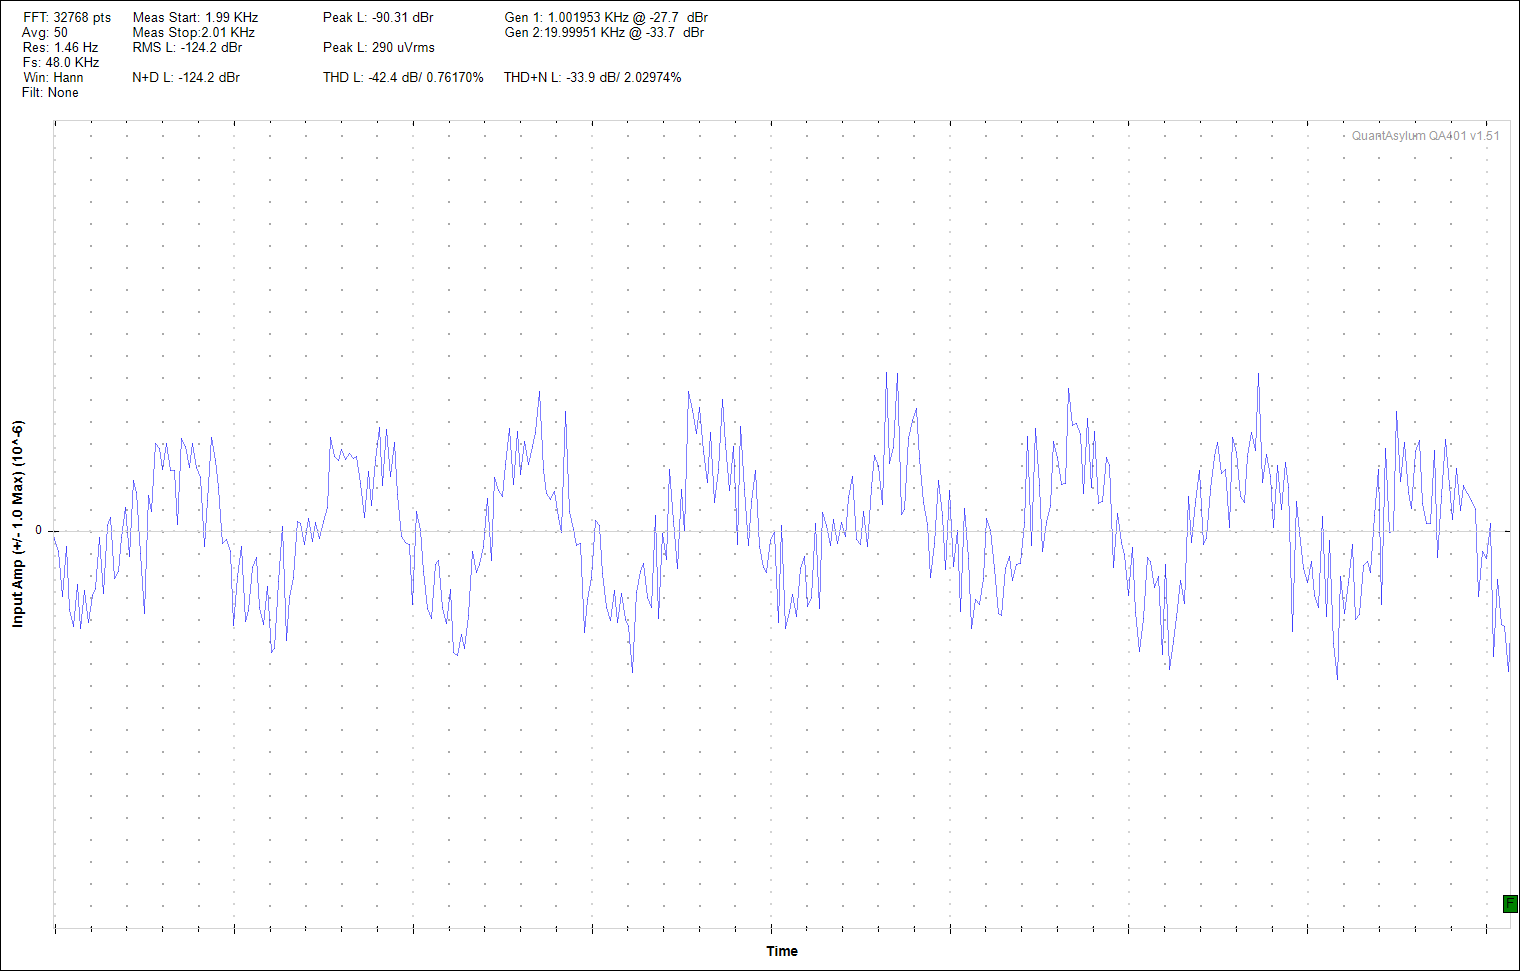Click the "Win: Hann" window label

[x=53, y=77]
